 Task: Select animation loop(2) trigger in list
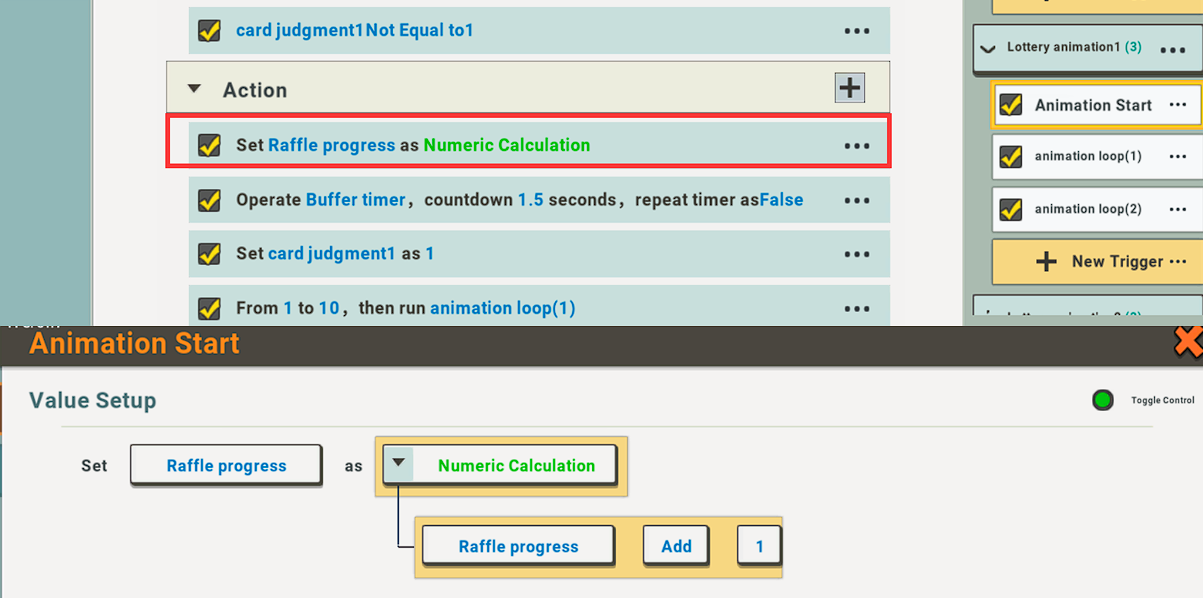coord(1088,209)
